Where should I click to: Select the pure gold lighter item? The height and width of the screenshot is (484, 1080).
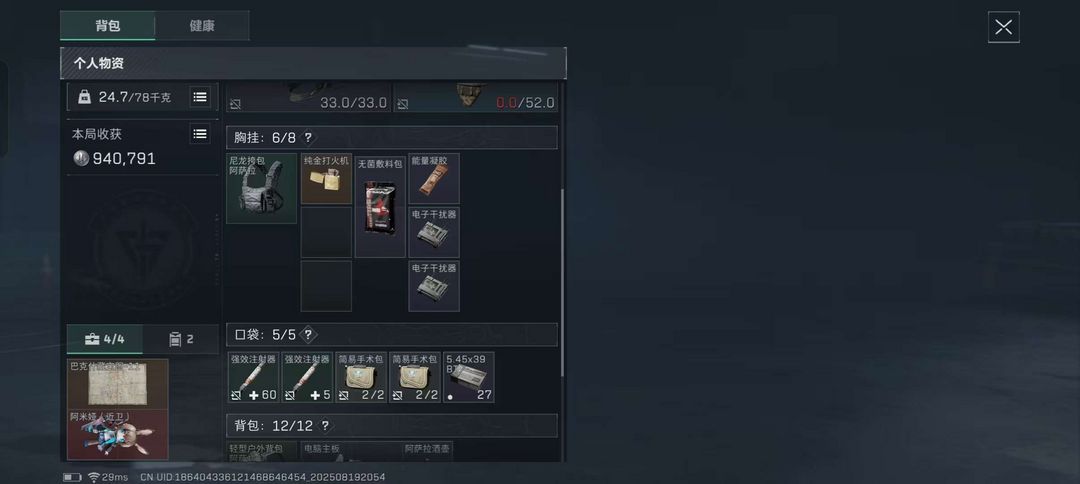(x=326, y=179)
